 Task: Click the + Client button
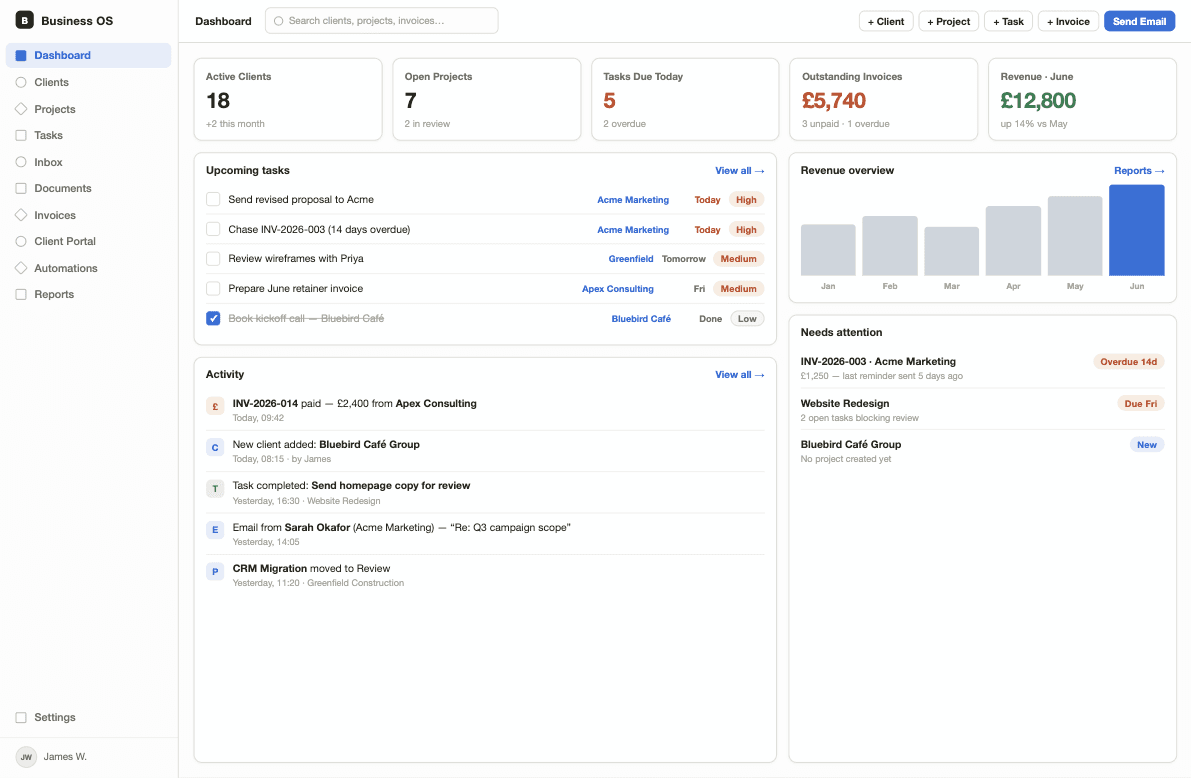(886, 21)
